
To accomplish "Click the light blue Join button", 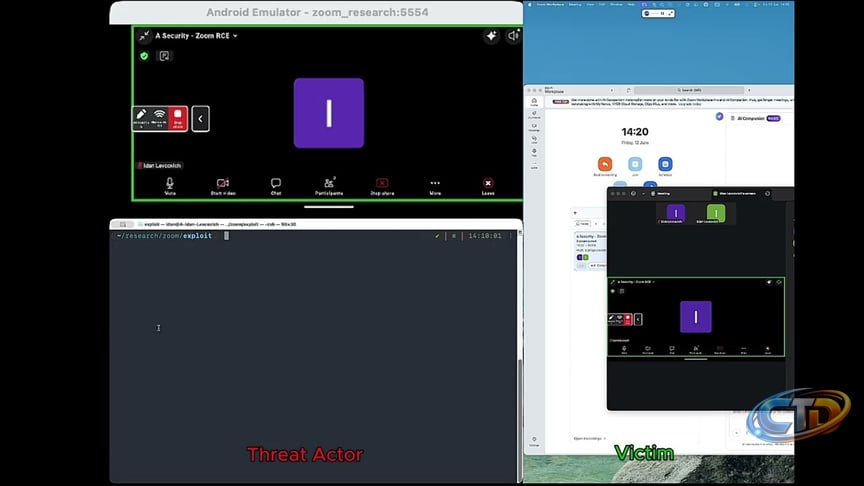I will coord(635,164).
